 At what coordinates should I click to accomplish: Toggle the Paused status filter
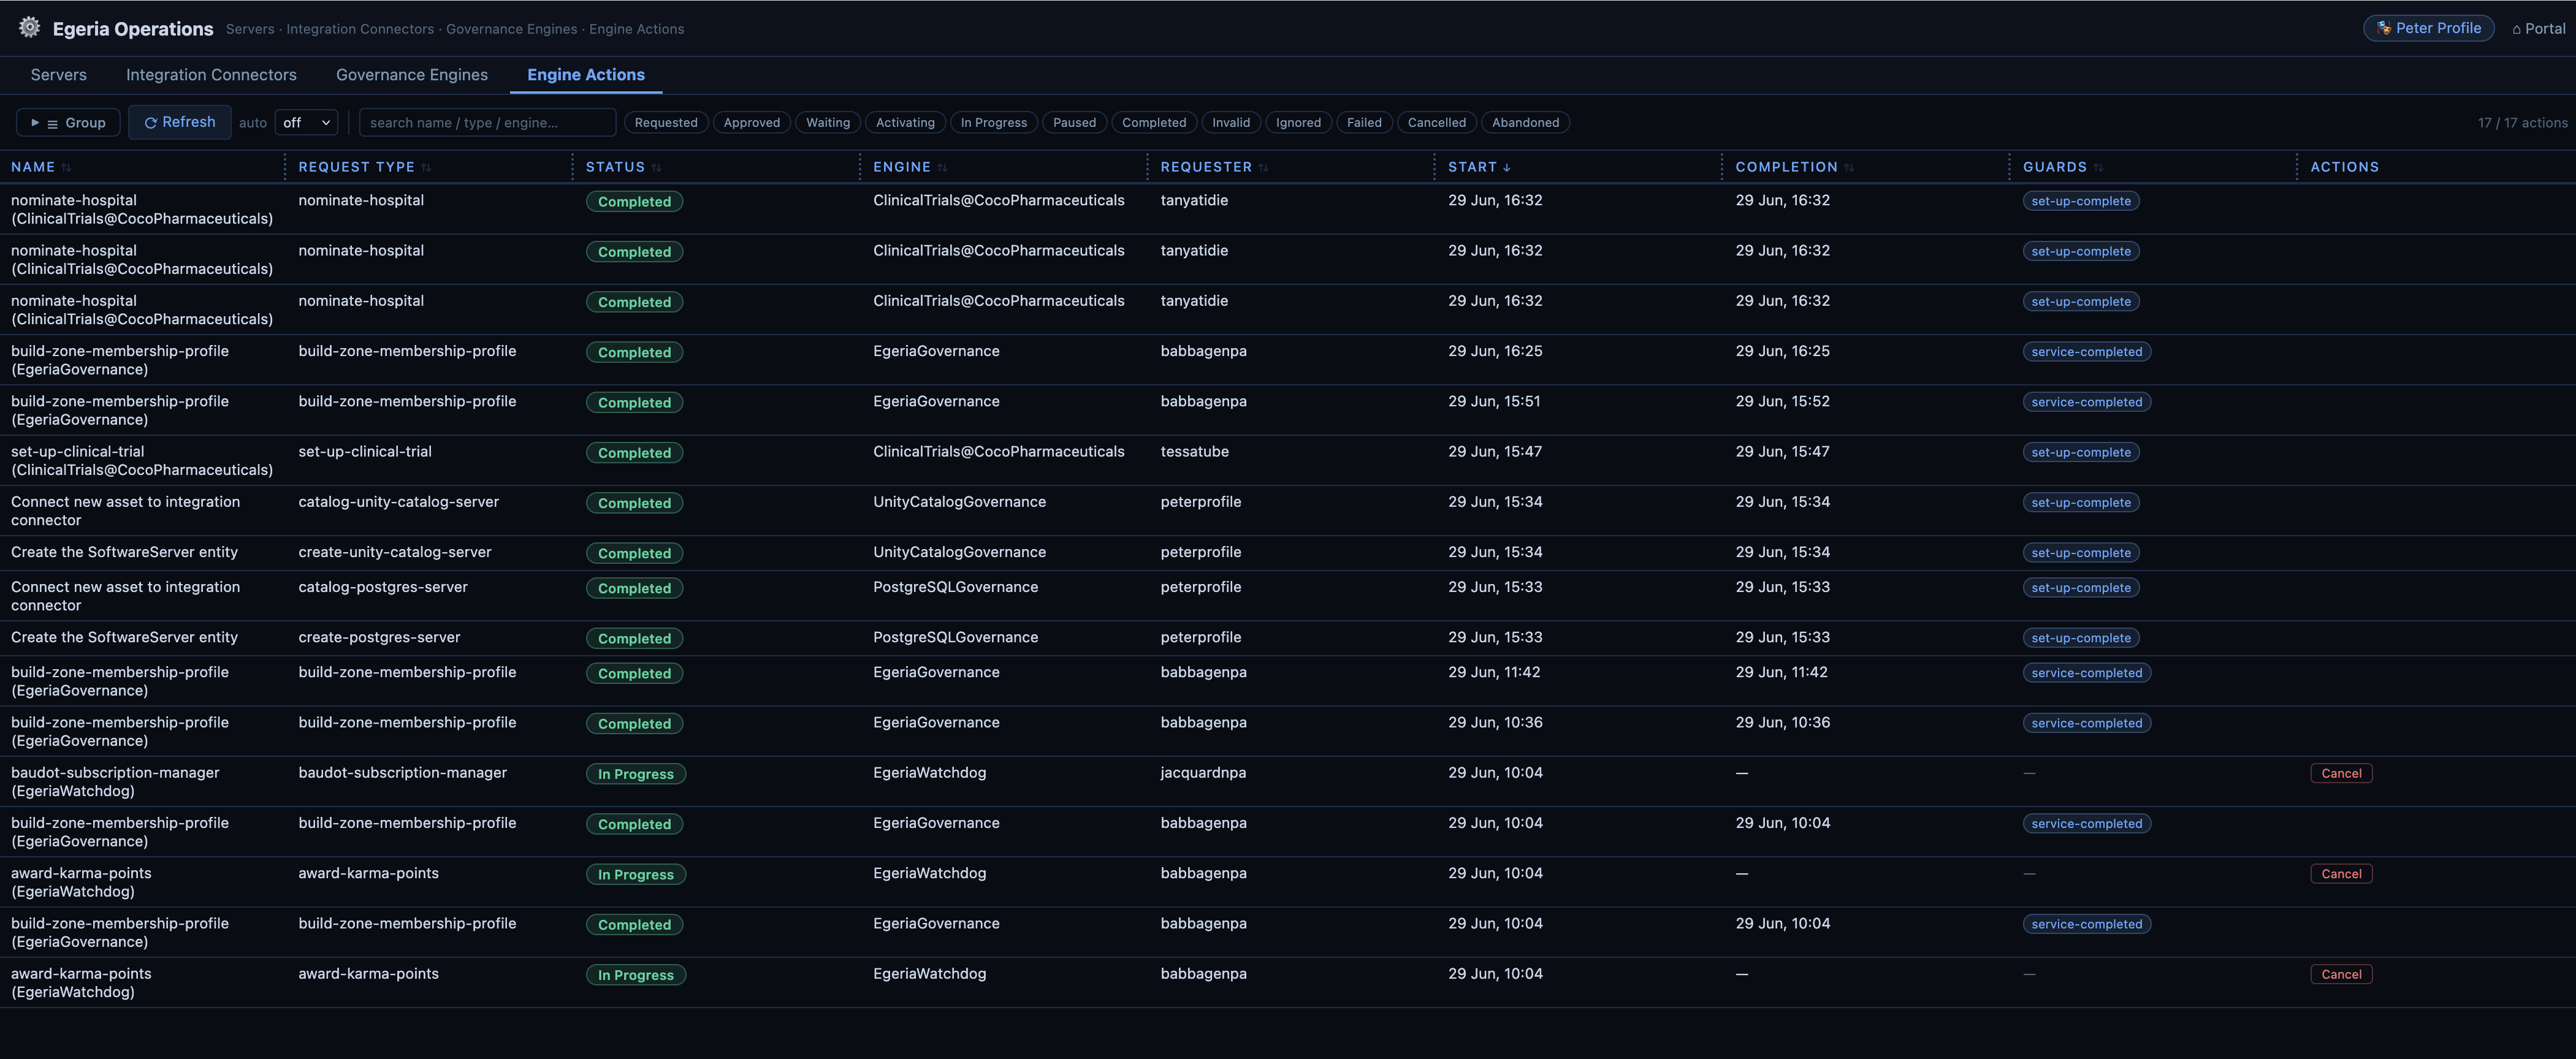pos(1074,123)
